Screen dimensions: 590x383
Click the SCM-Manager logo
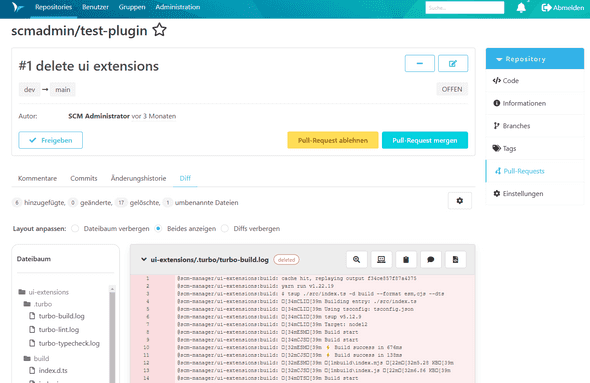click(17, 7)
